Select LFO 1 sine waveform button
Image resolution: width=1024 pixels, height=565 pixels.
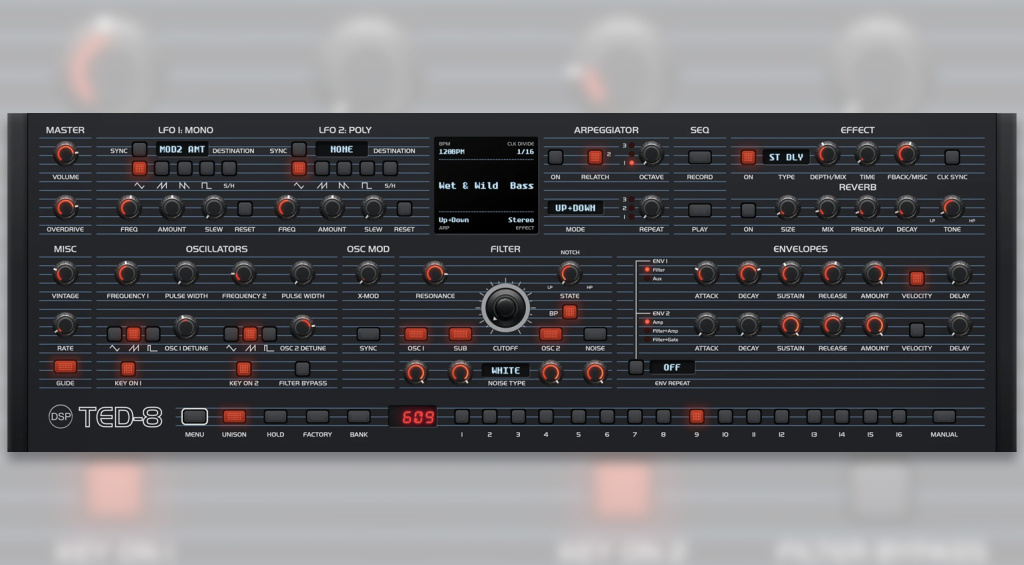point(139,169)
